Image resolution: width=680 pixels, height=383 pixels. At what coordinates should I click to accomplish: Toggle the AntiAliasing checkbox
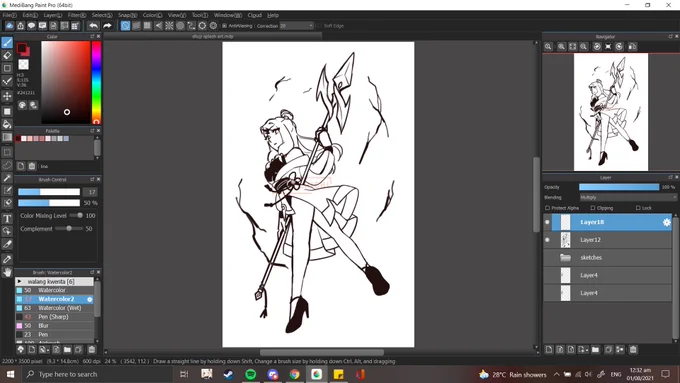pos(224,26)
